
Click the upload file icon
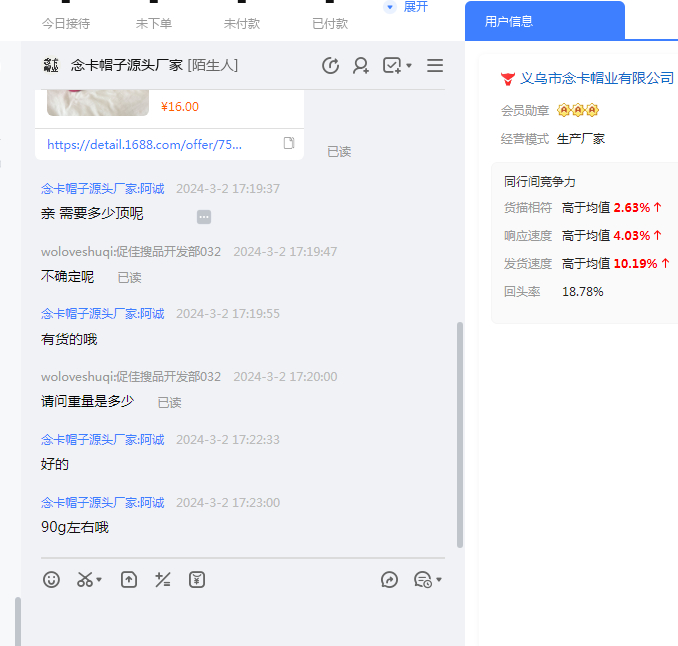(129, 579)
